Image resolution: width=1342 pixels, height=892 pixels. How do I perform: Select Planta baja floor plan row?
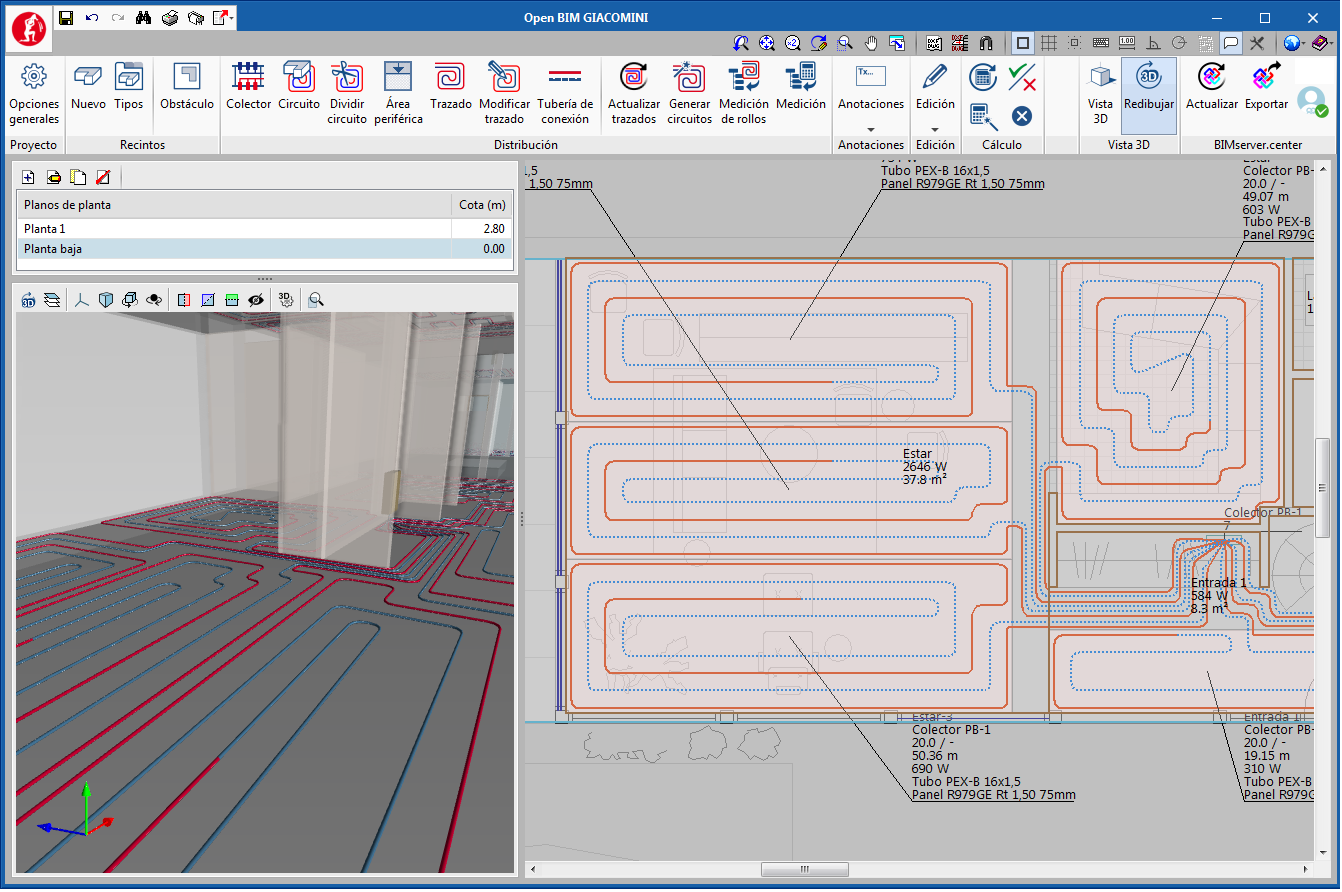264,248
